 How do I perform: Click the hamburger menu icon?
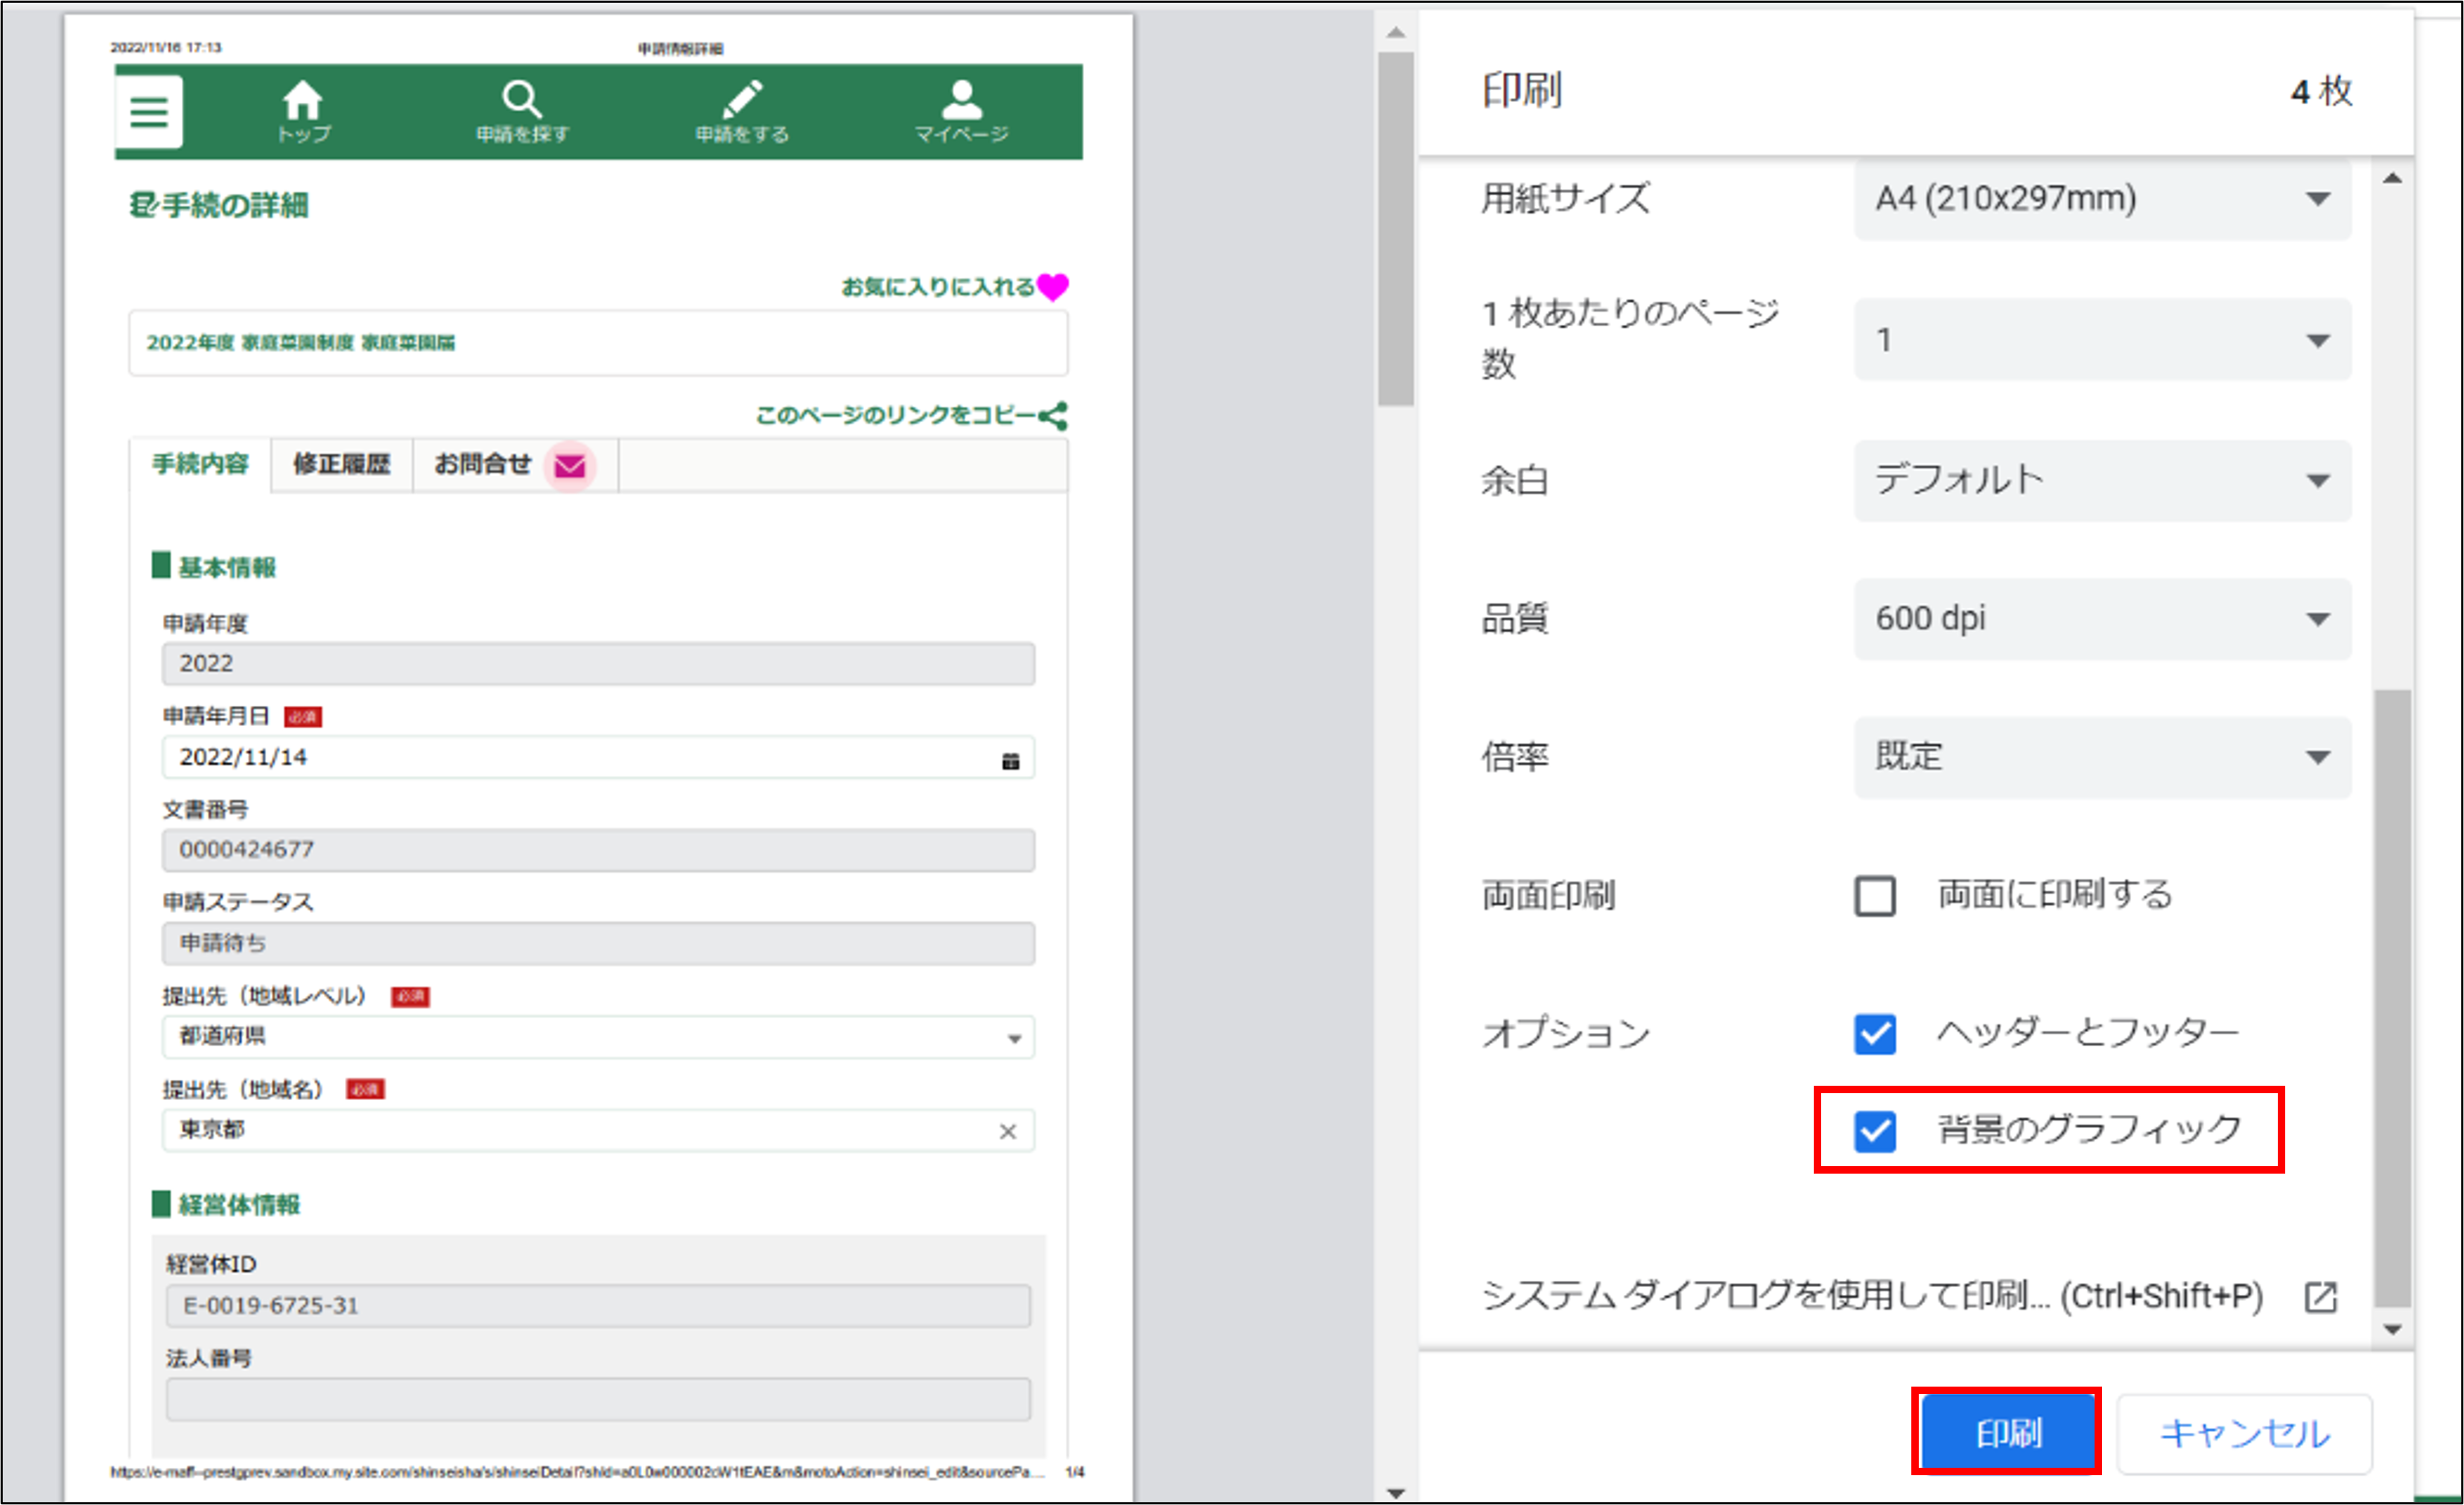pyautogui.click(x=149, y=112)
